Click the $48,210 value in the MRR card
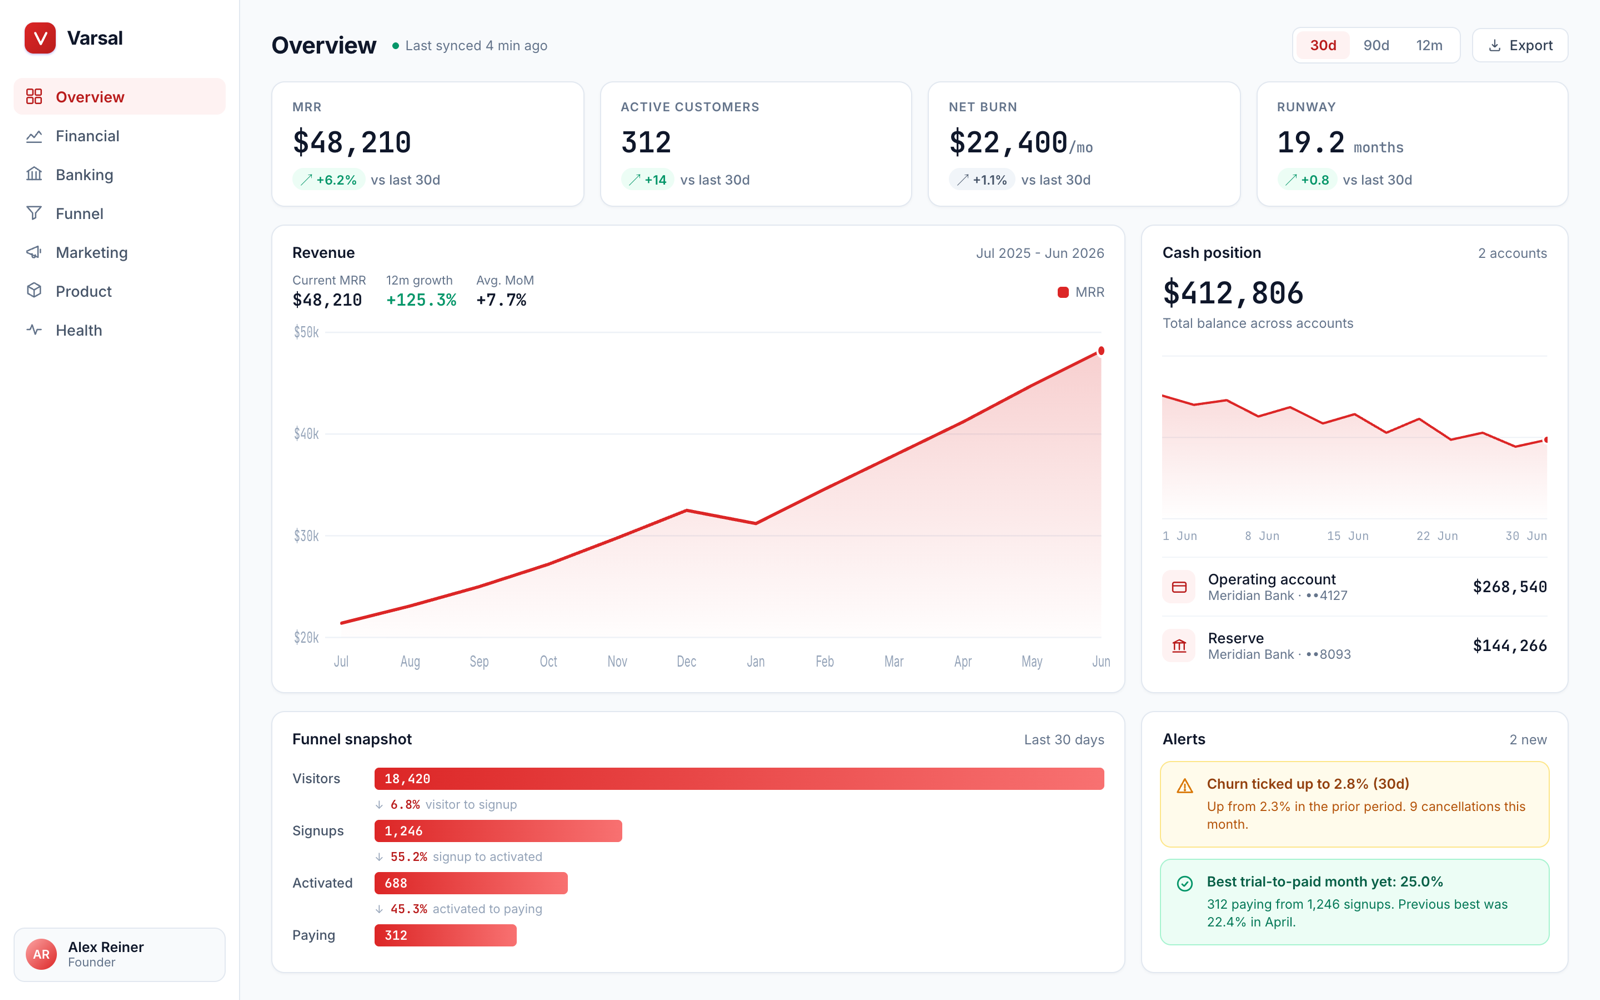This screenshot has height=1000, width=1600. (x=352, y=143)
